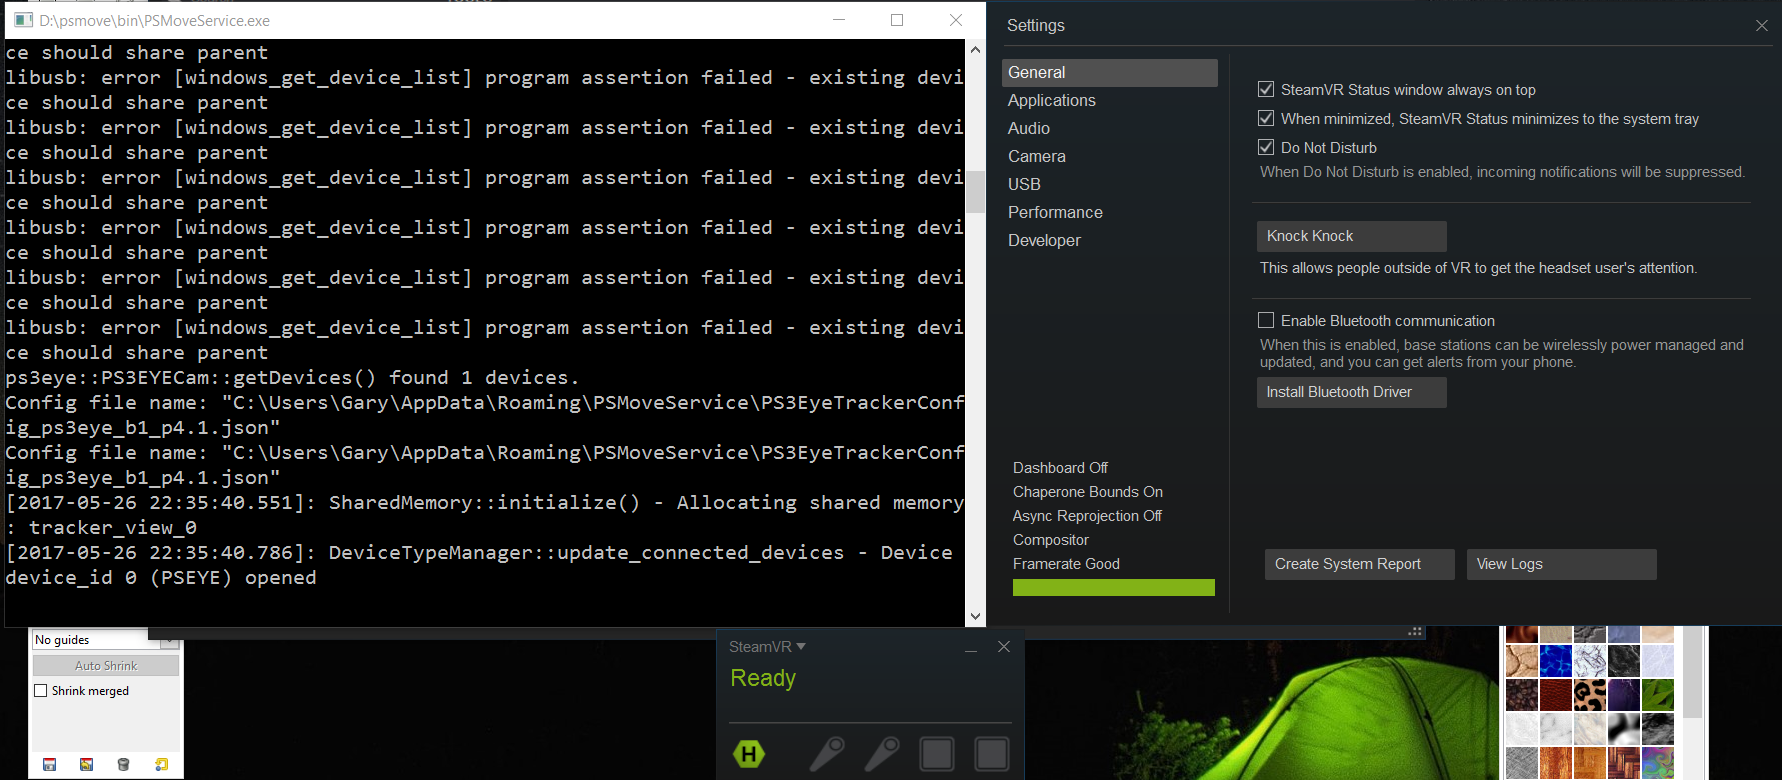Select the purple lightning pattern swatch
The width and height of the screenshot is (1782, 780).
[1624, 695]
